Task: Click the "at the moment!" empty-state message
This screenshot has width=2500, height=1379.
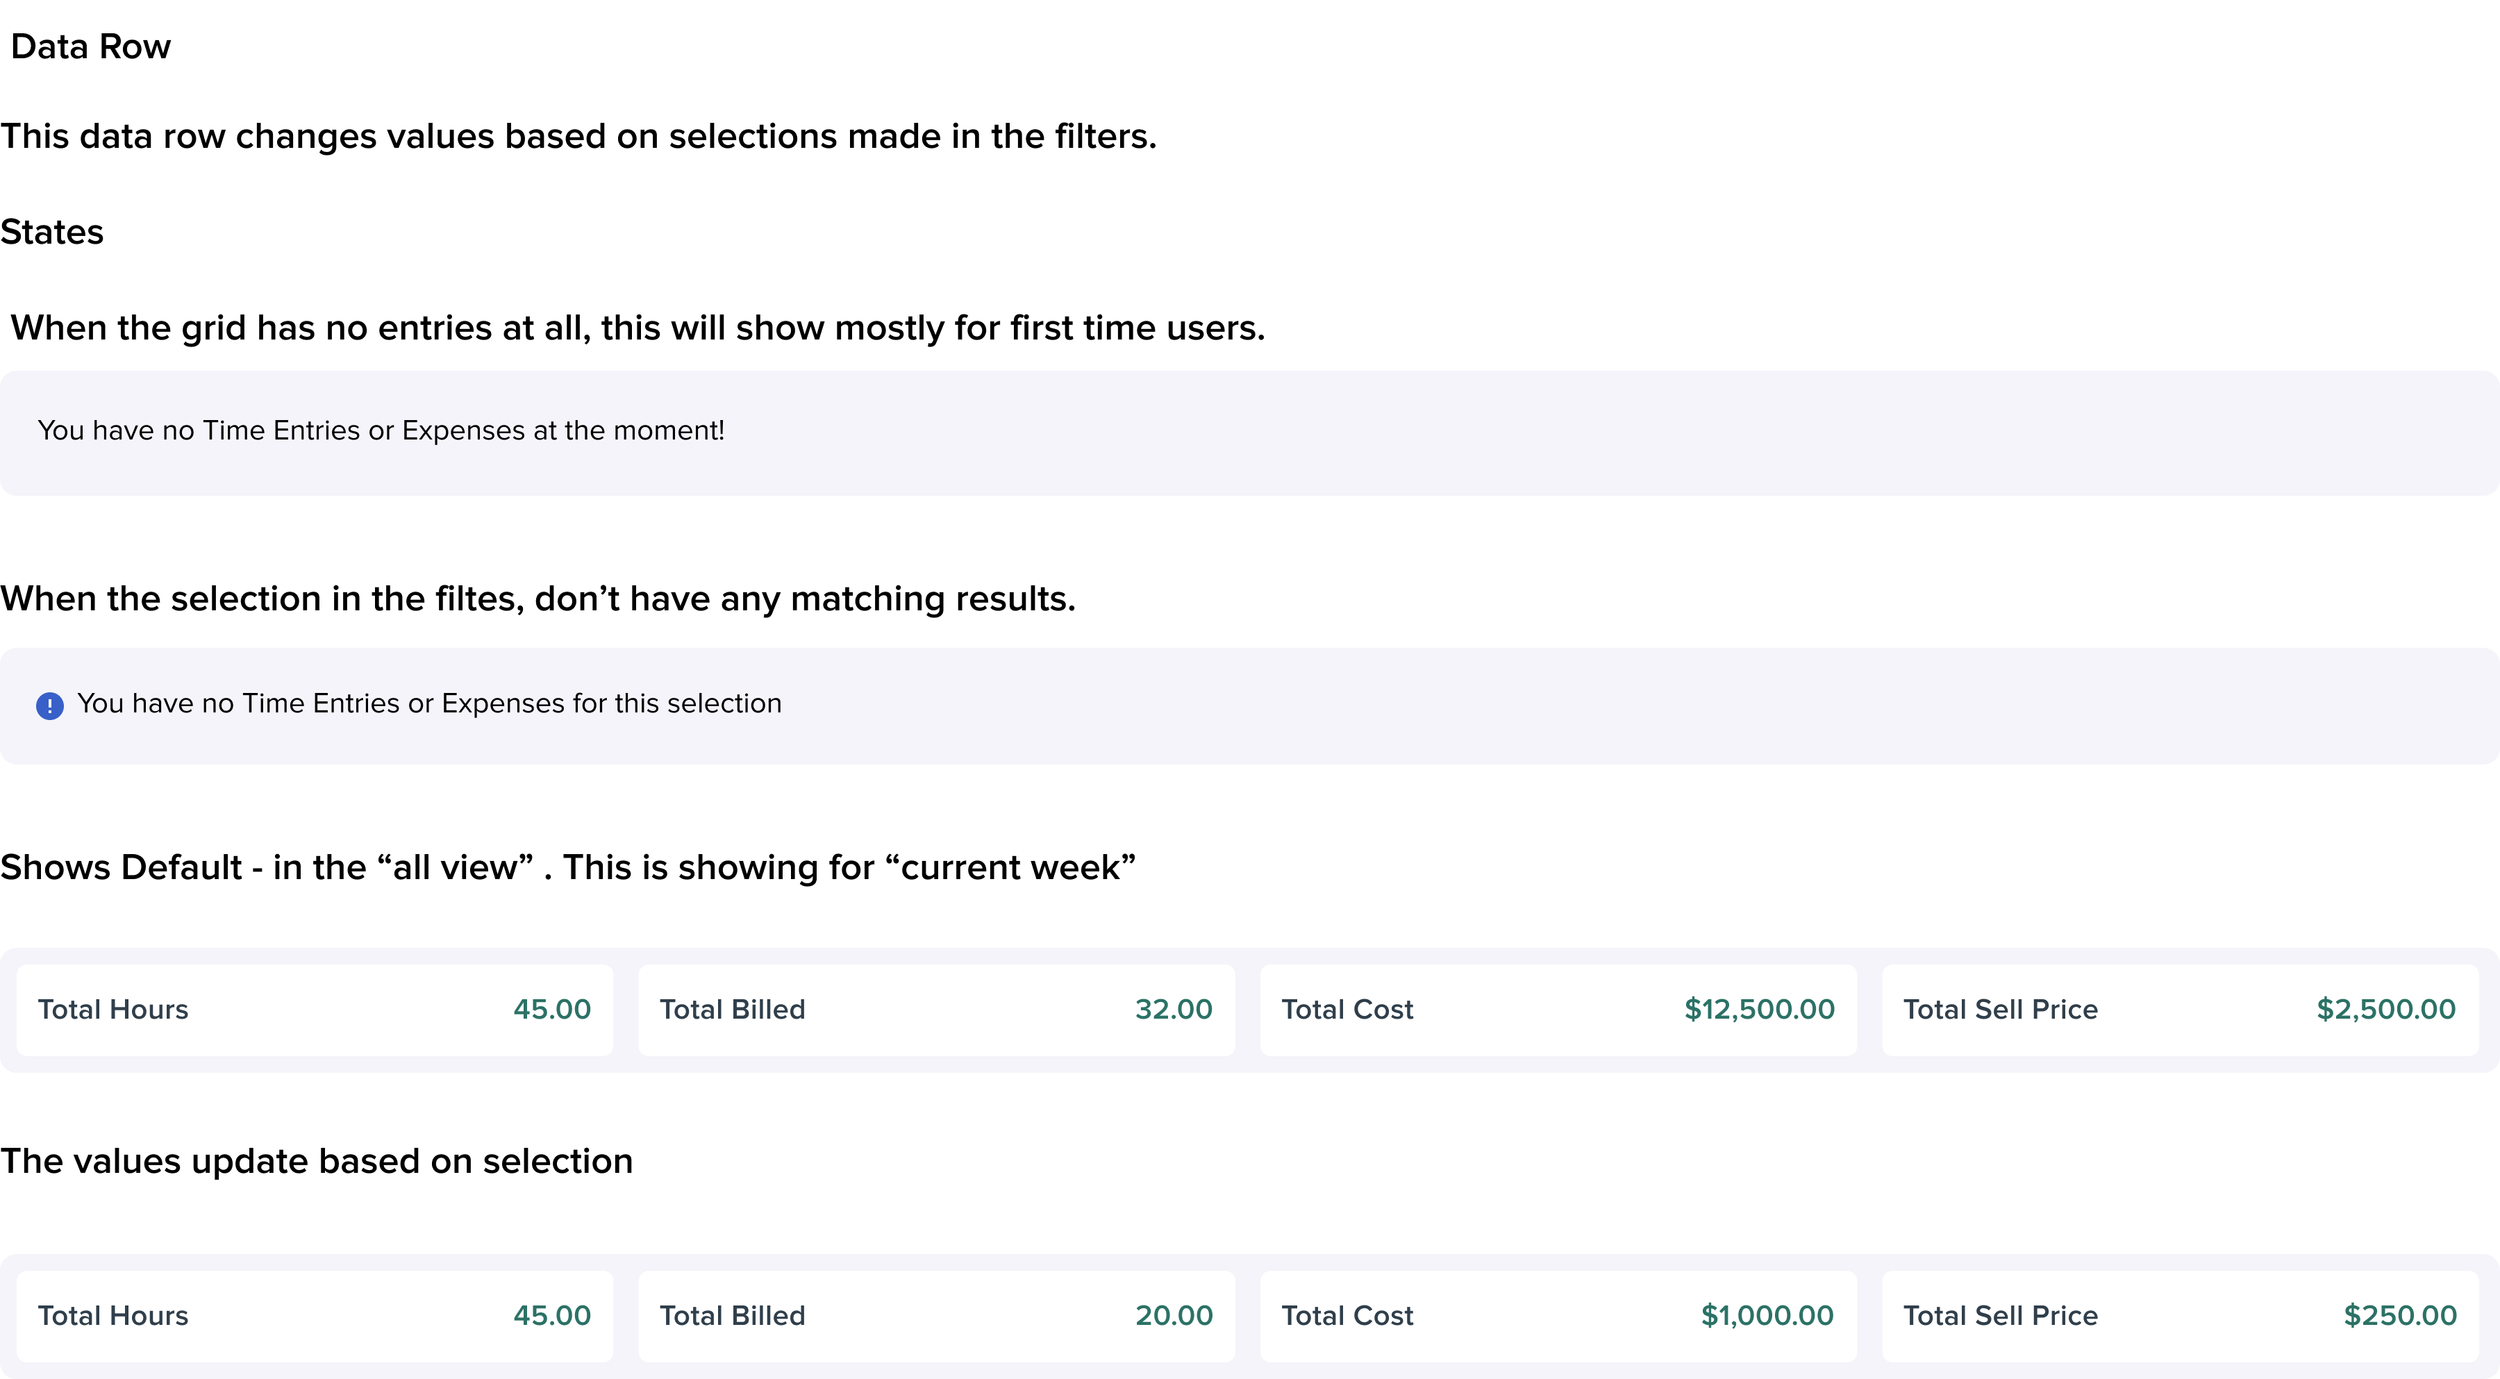Action: pyautogui.click(x=381, y=431)
